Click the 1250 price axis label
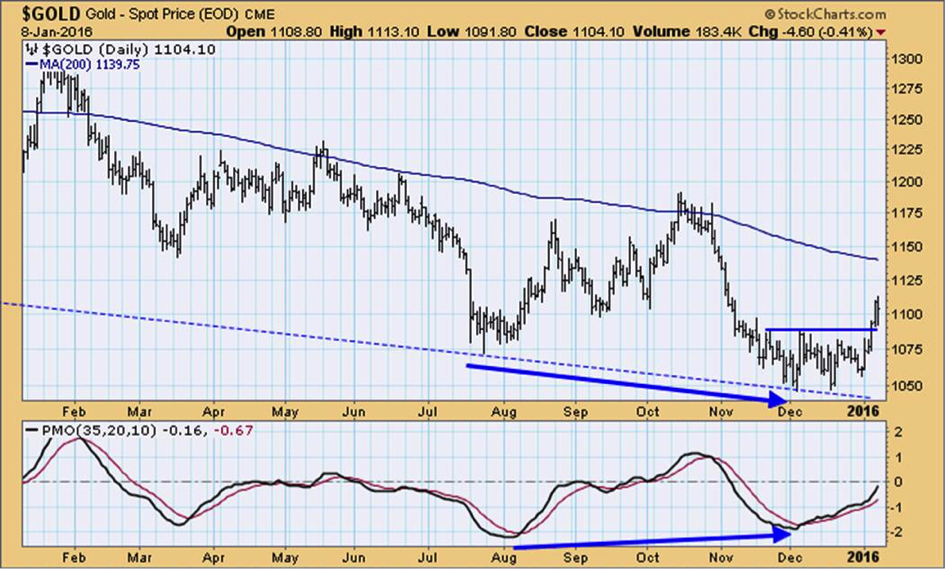 [909, 120]
